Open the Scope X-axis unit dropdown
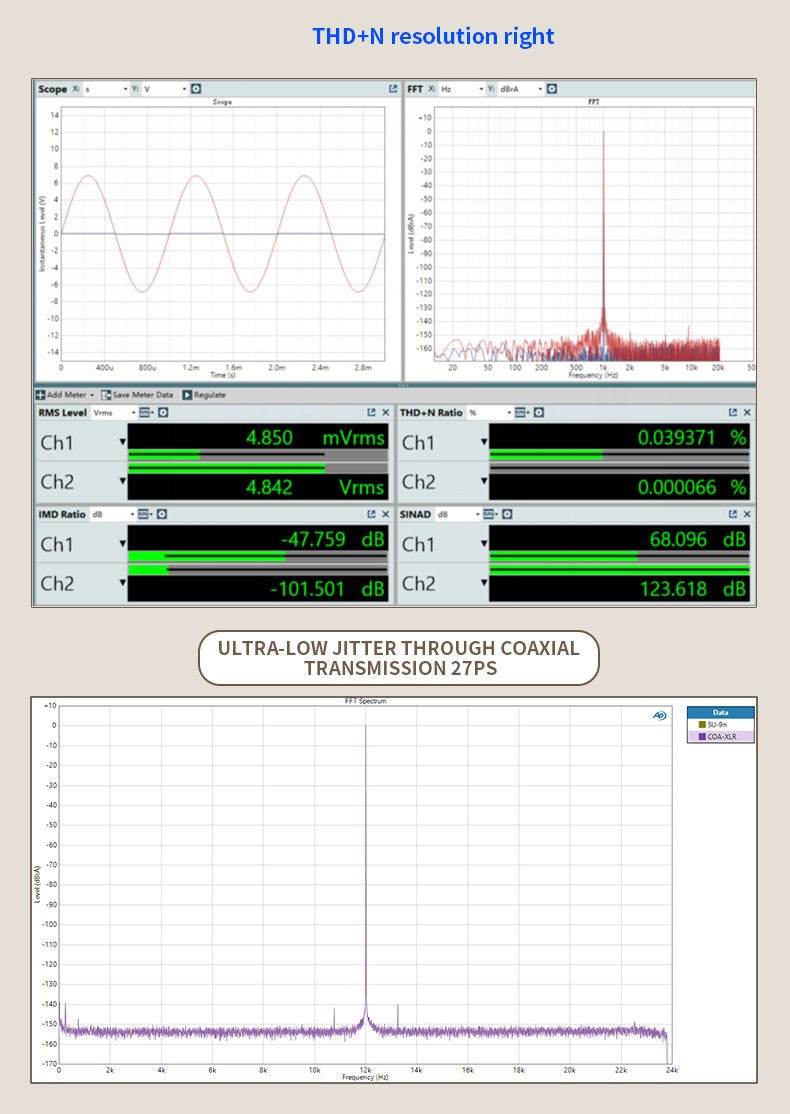Viewport: 790px width, 1114px height. tap(106, 89)
